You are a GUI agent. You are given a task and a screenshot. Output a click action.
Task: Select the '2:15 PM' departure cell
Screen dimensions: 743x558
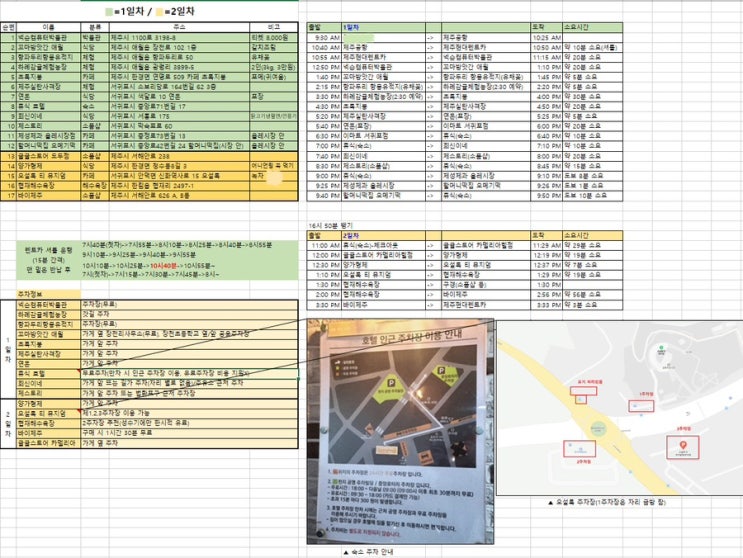[324, 87]
